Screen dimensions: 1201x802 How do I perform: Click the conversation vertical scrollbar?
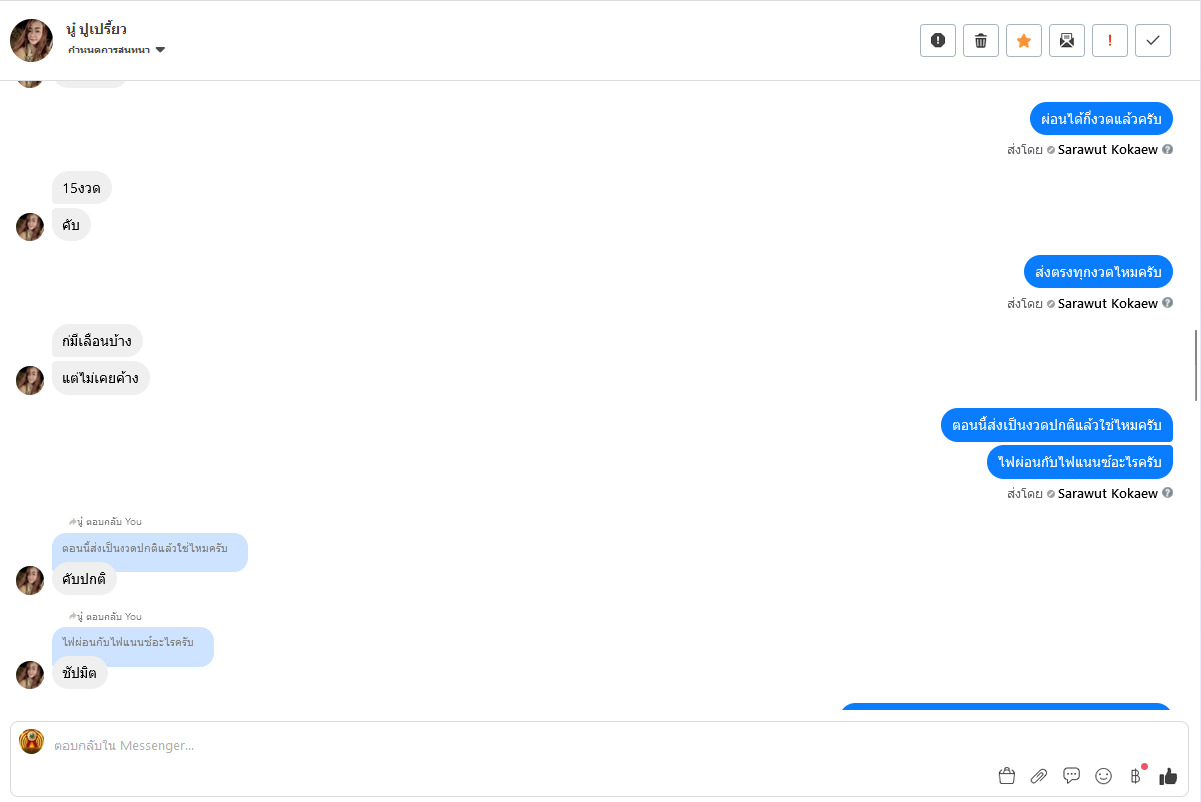pyautogui.click(x=1196, y=364)
